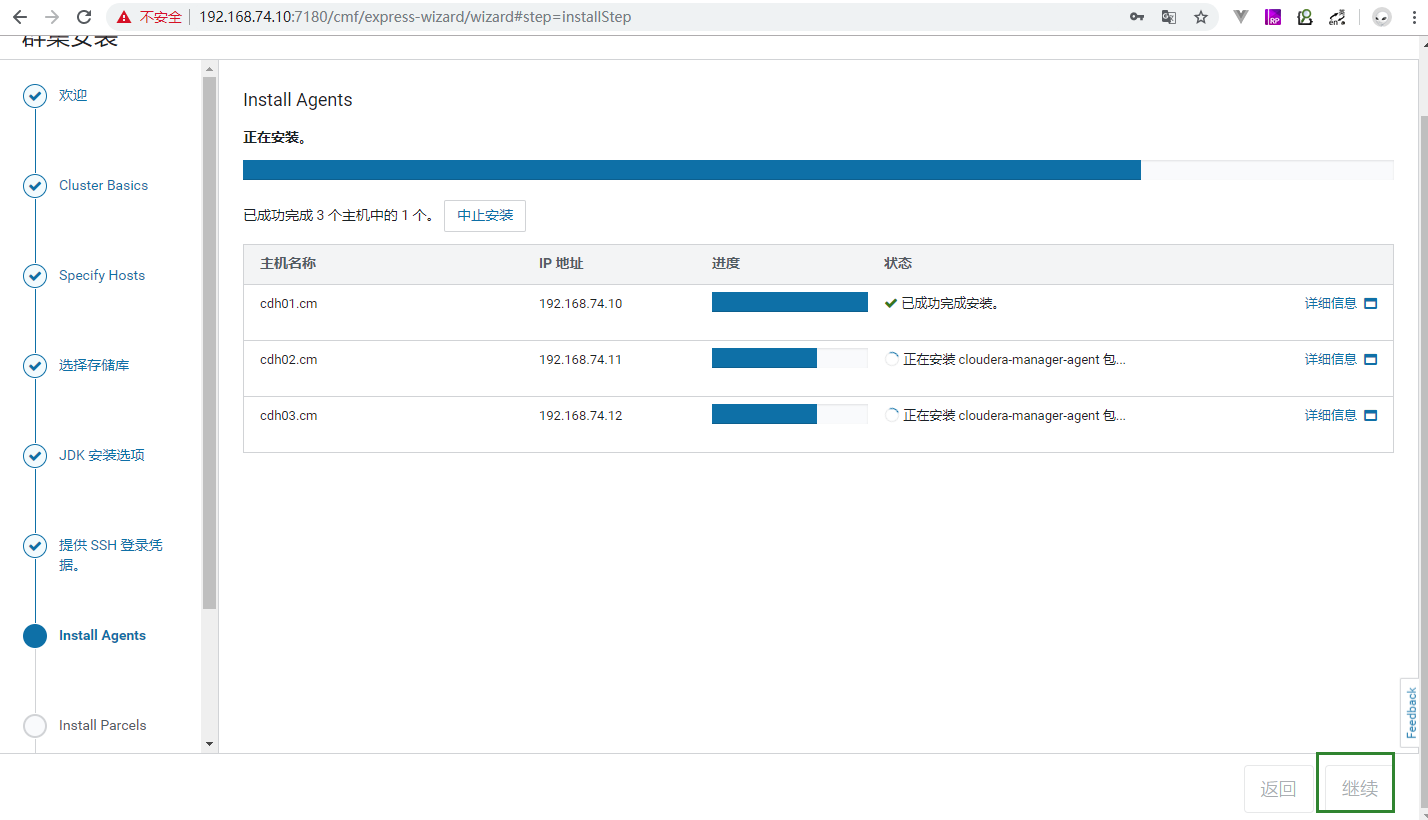Open the Vue devtools extension
Viewport: 1428px width, 820px height.
coord(1241,17)
